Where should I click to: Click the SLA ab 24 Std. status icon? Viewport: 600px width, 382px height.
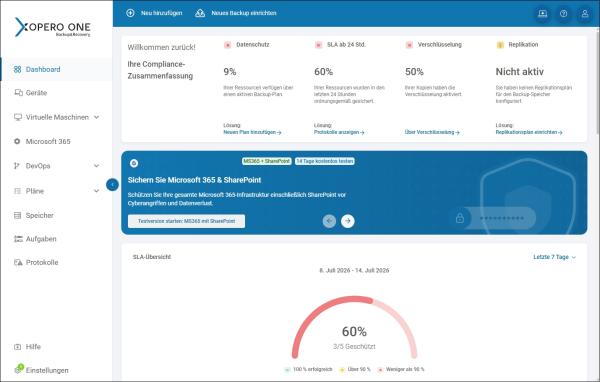318,45
